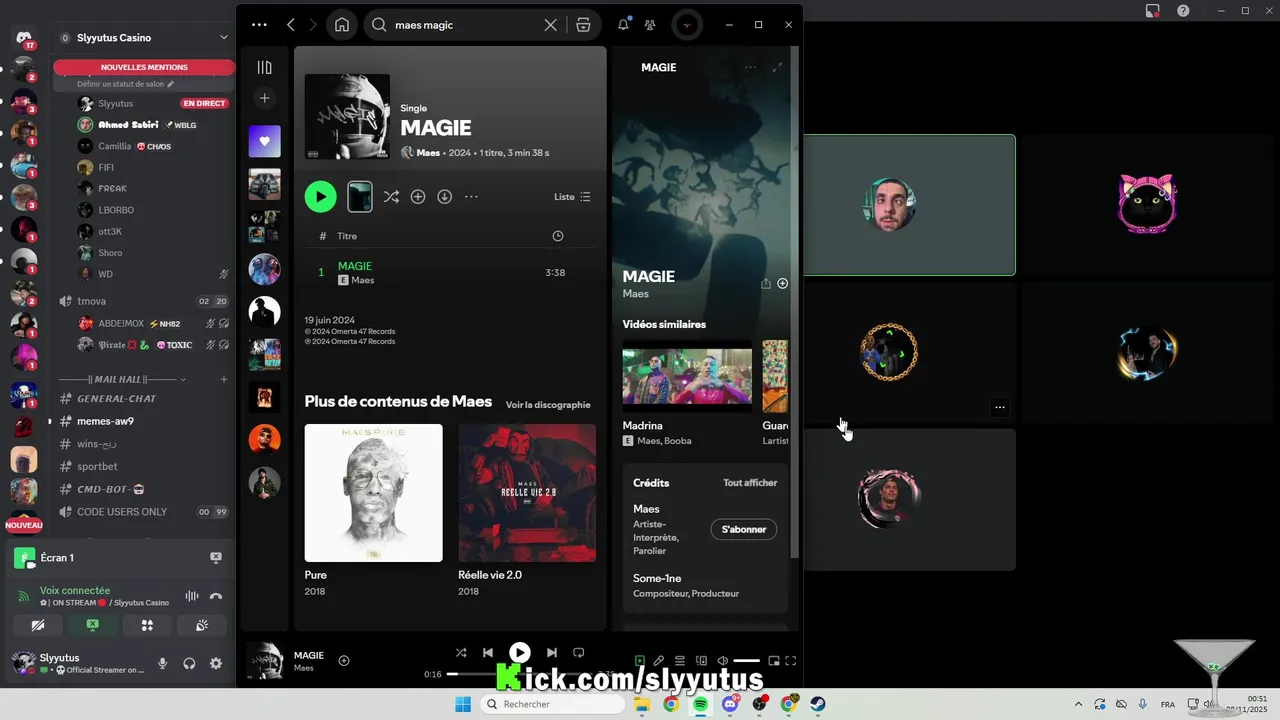Screen dimensions: 1280x720
Task: Open the general-chat Discord channel
Action: 116,398
